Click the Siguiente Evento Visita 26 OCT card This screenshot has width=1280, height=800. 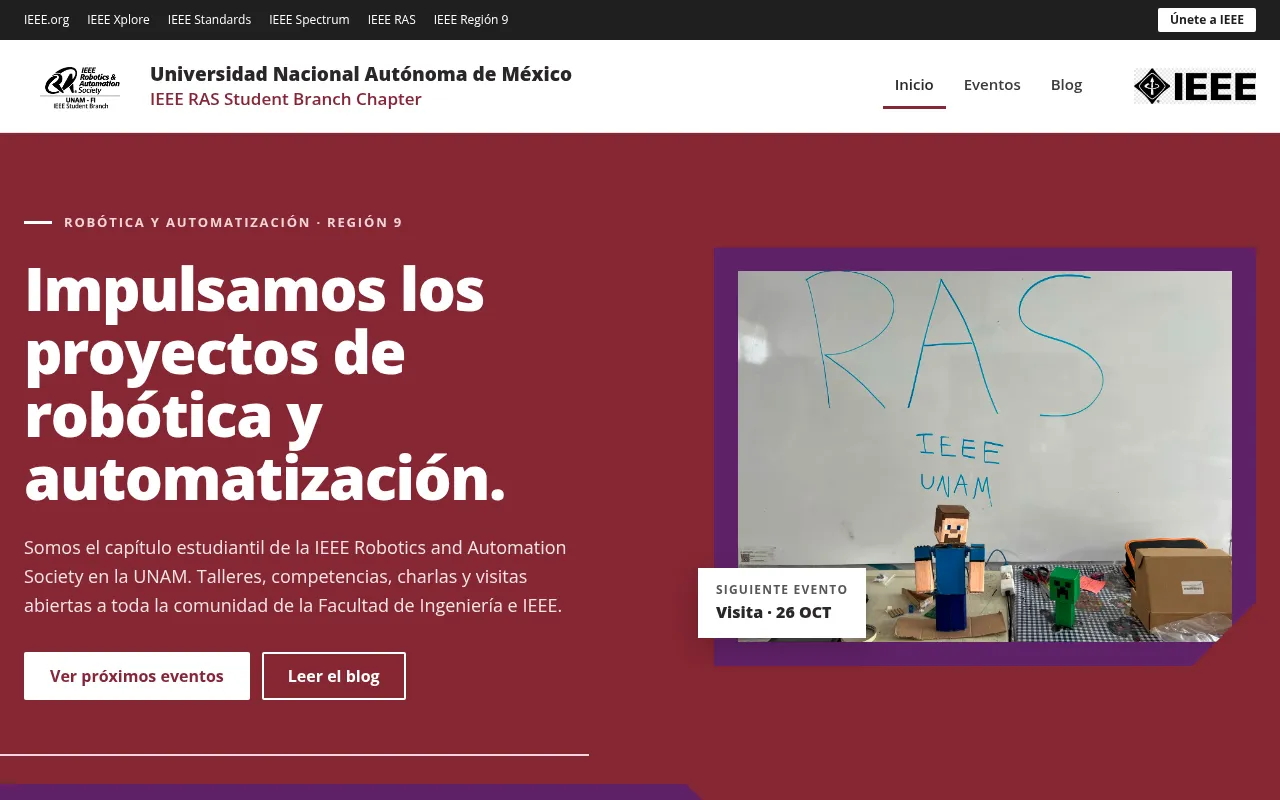[782, 602]
